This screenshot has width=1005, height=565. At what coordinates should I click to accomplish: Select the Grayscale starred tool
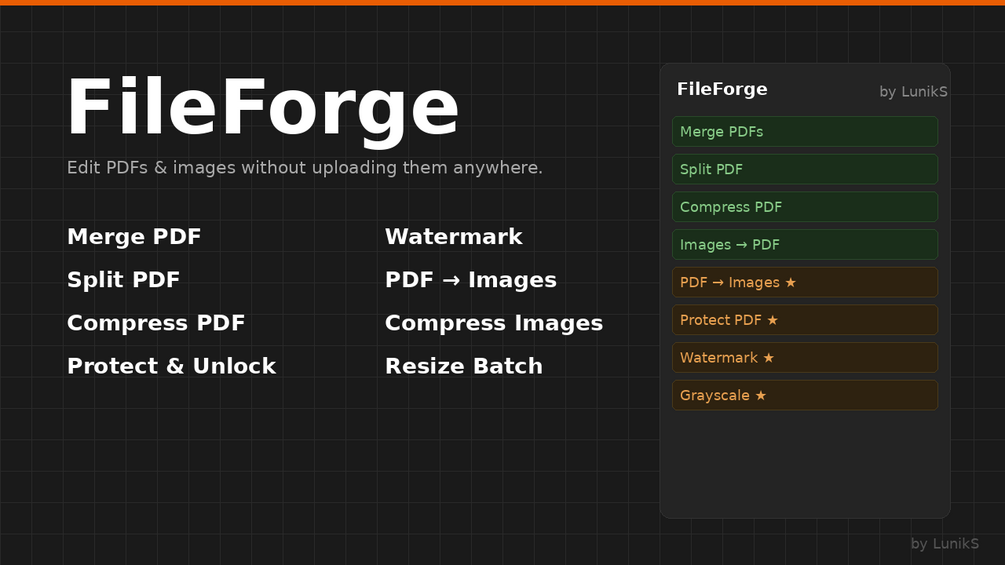(805, 396)
